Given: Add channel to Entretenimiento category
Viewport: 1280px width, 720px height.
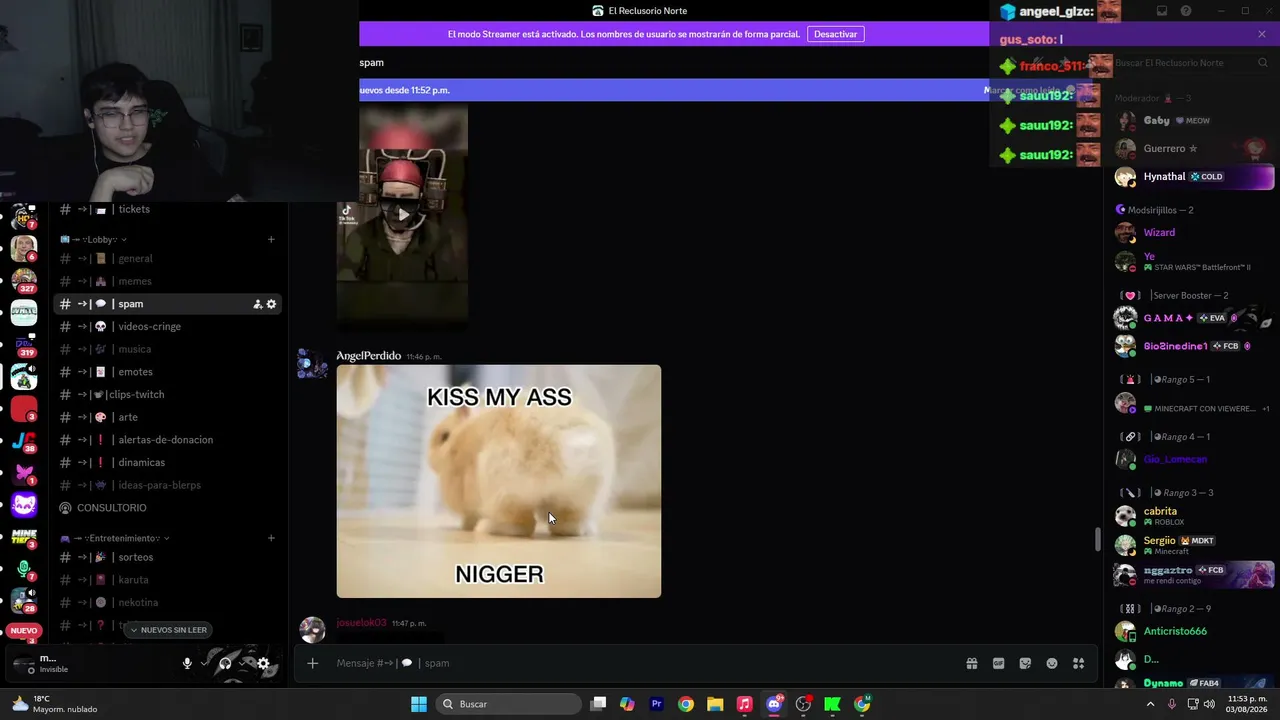Looking at the screenshot, I should click(x=271, y=538).
